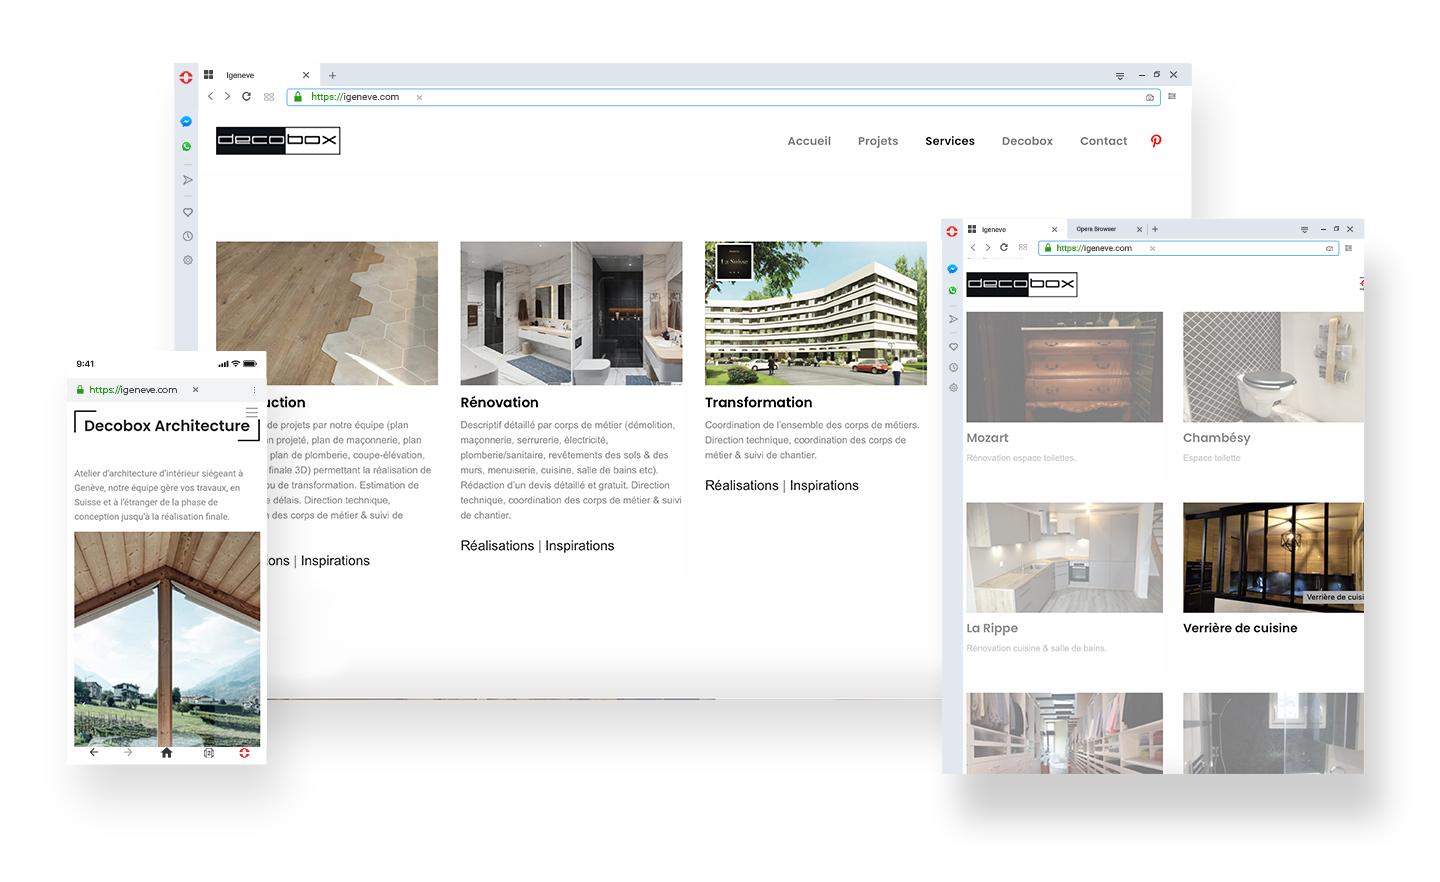Click the snapshot camera icon in main address bar
This screenshot has height=882, width=1440.
pyautogui.click(x=1150, y=98)
